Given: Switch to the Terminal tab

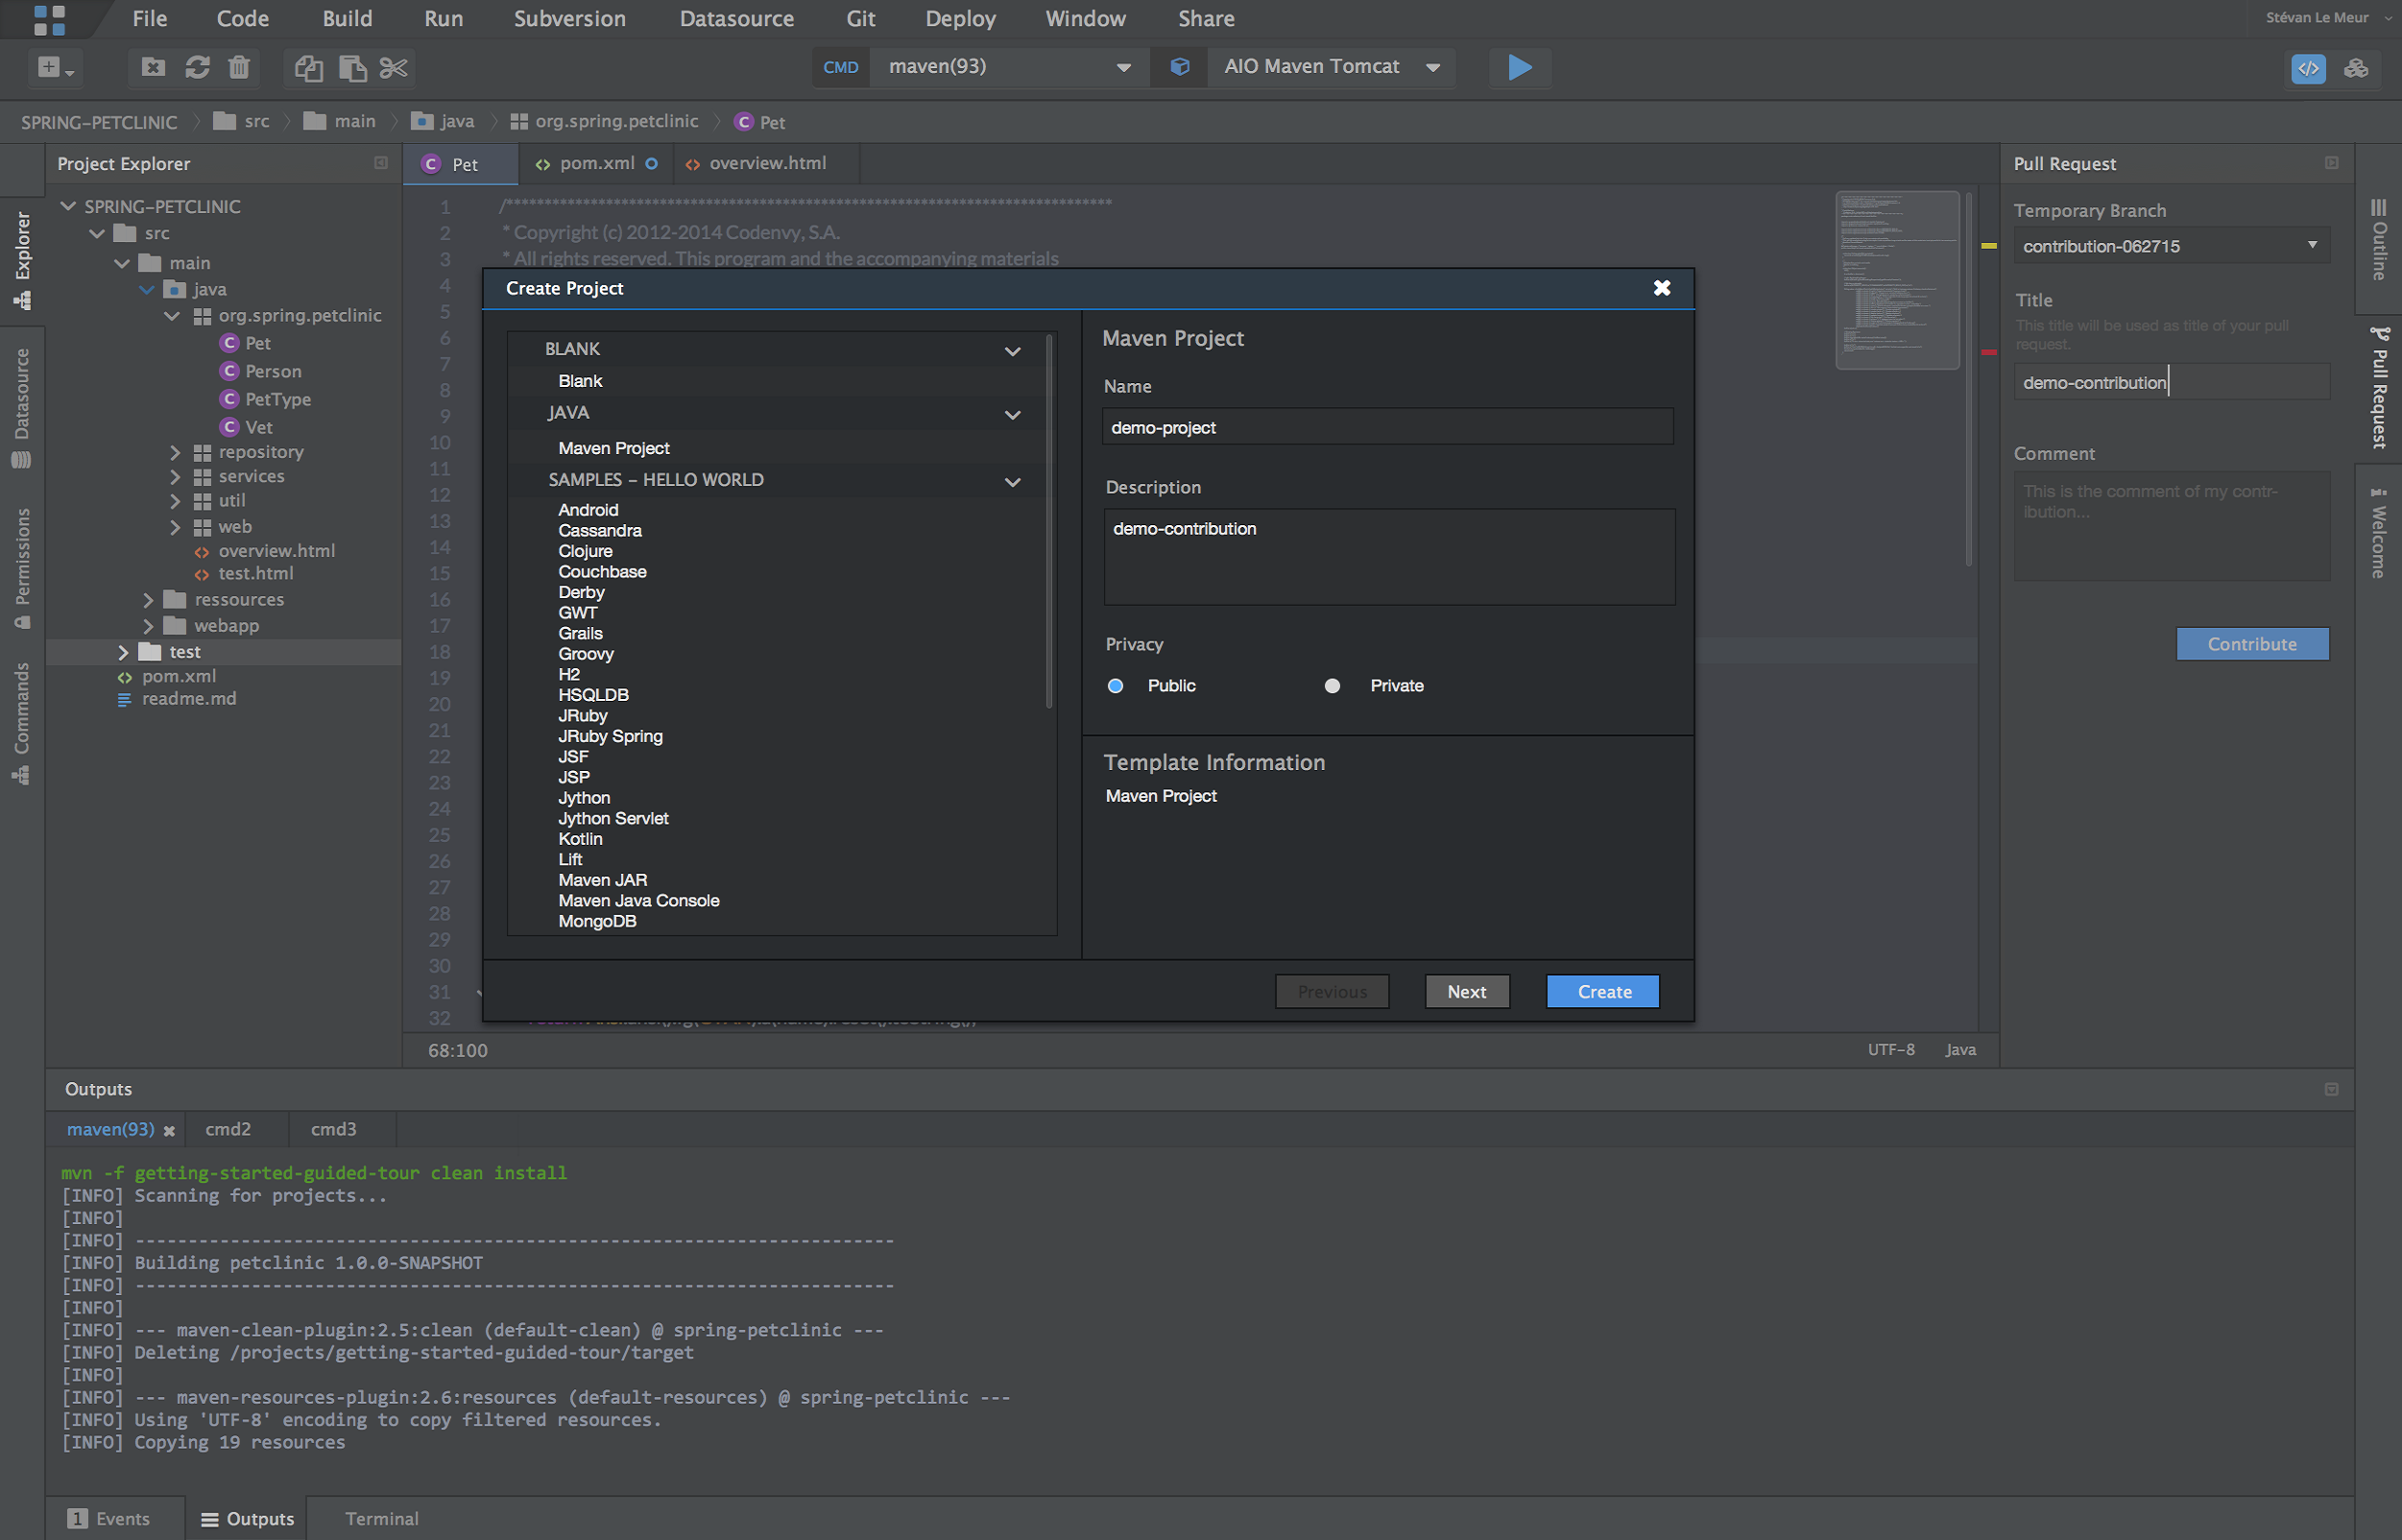Looking at the screenshot, I should (x=381, y=1518).
